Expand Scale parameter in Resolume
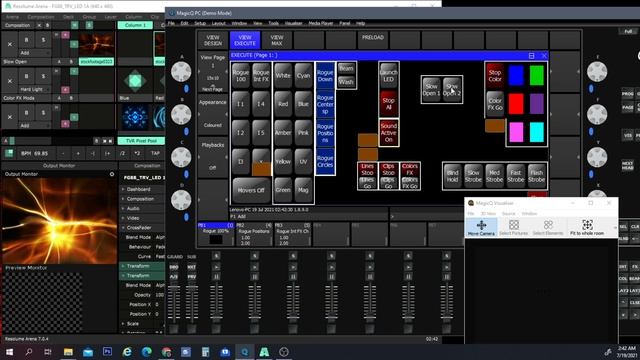 point(123,324)
